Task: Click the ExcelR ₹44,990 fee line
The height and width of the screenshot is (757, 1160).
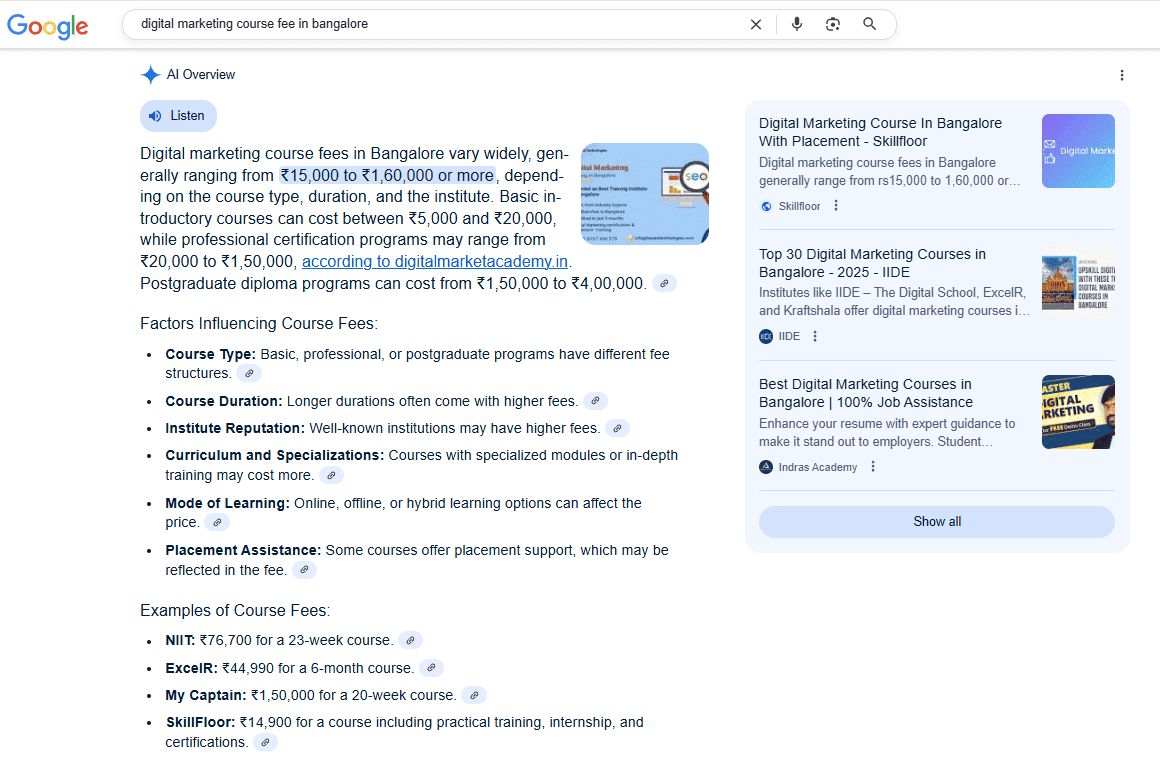Action: [x=289, y=668]
